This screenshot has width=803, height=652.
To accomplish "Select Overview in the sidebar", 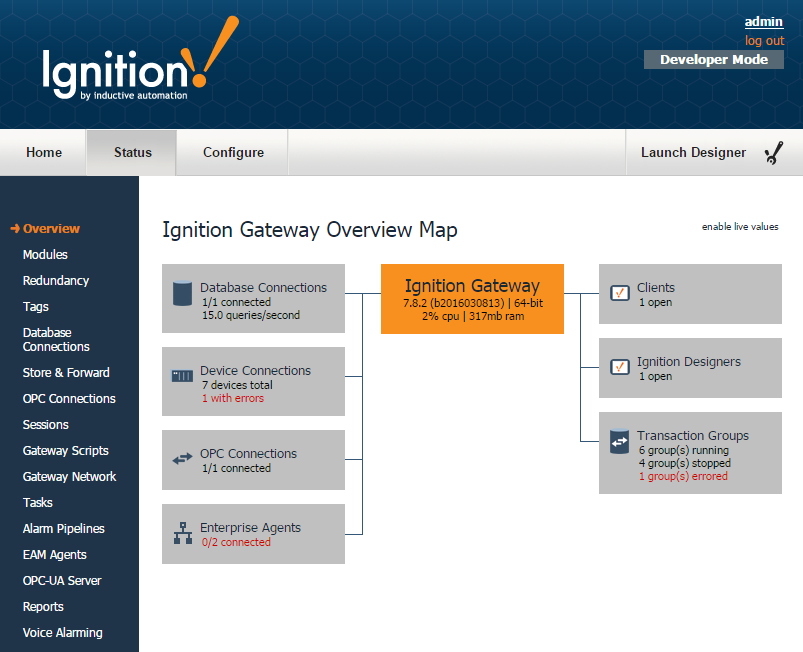I will coord(51,229).
